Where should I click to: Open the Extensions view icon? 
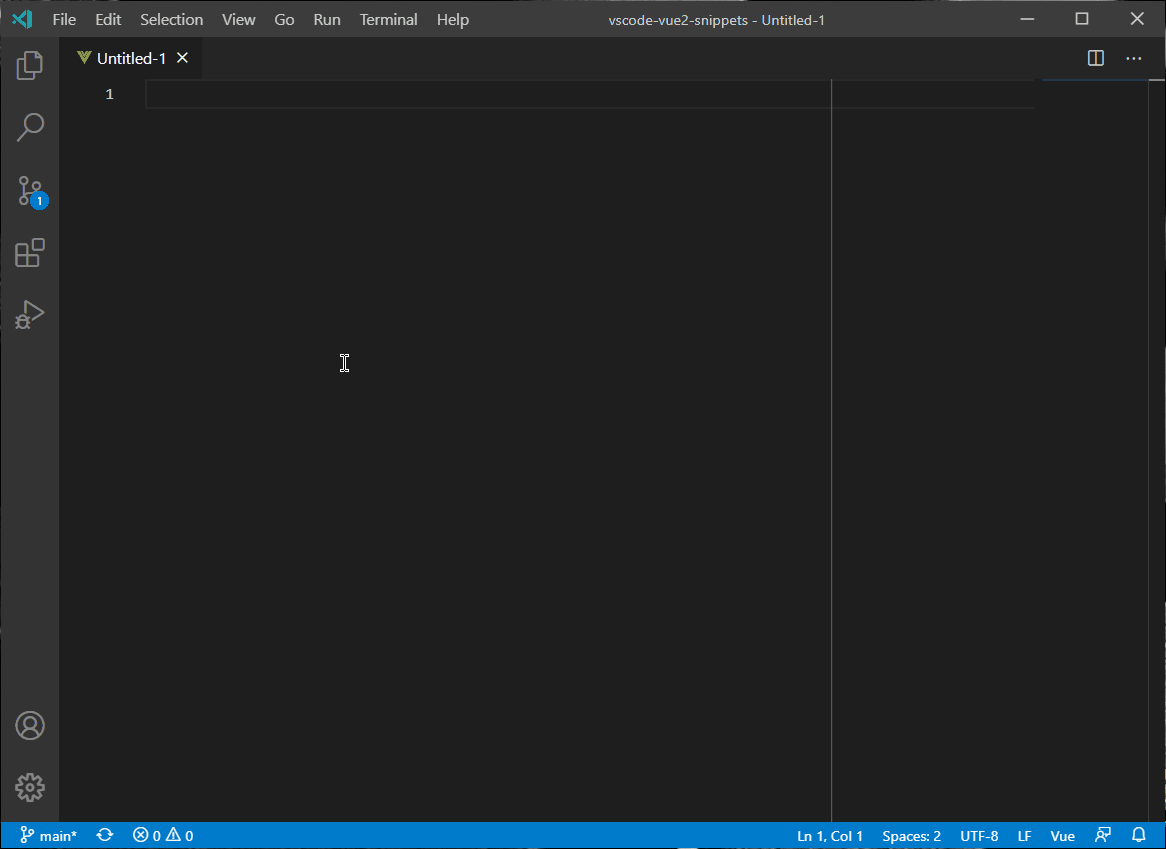(x=30, y=253)
